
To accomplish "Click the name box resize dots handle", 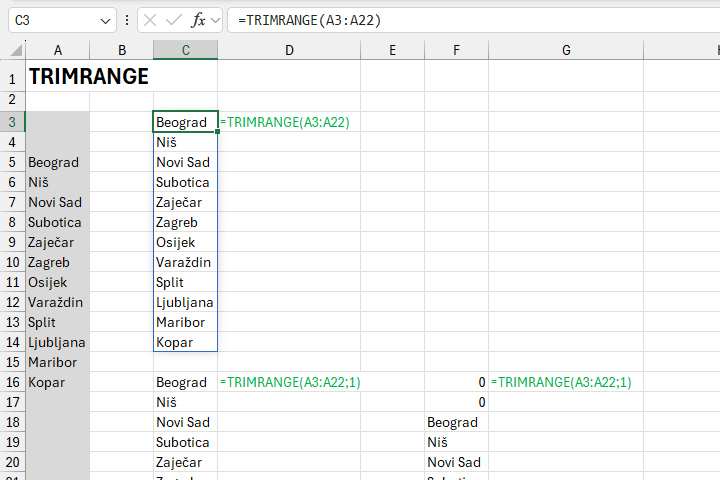I will click(x=127, y=20).
